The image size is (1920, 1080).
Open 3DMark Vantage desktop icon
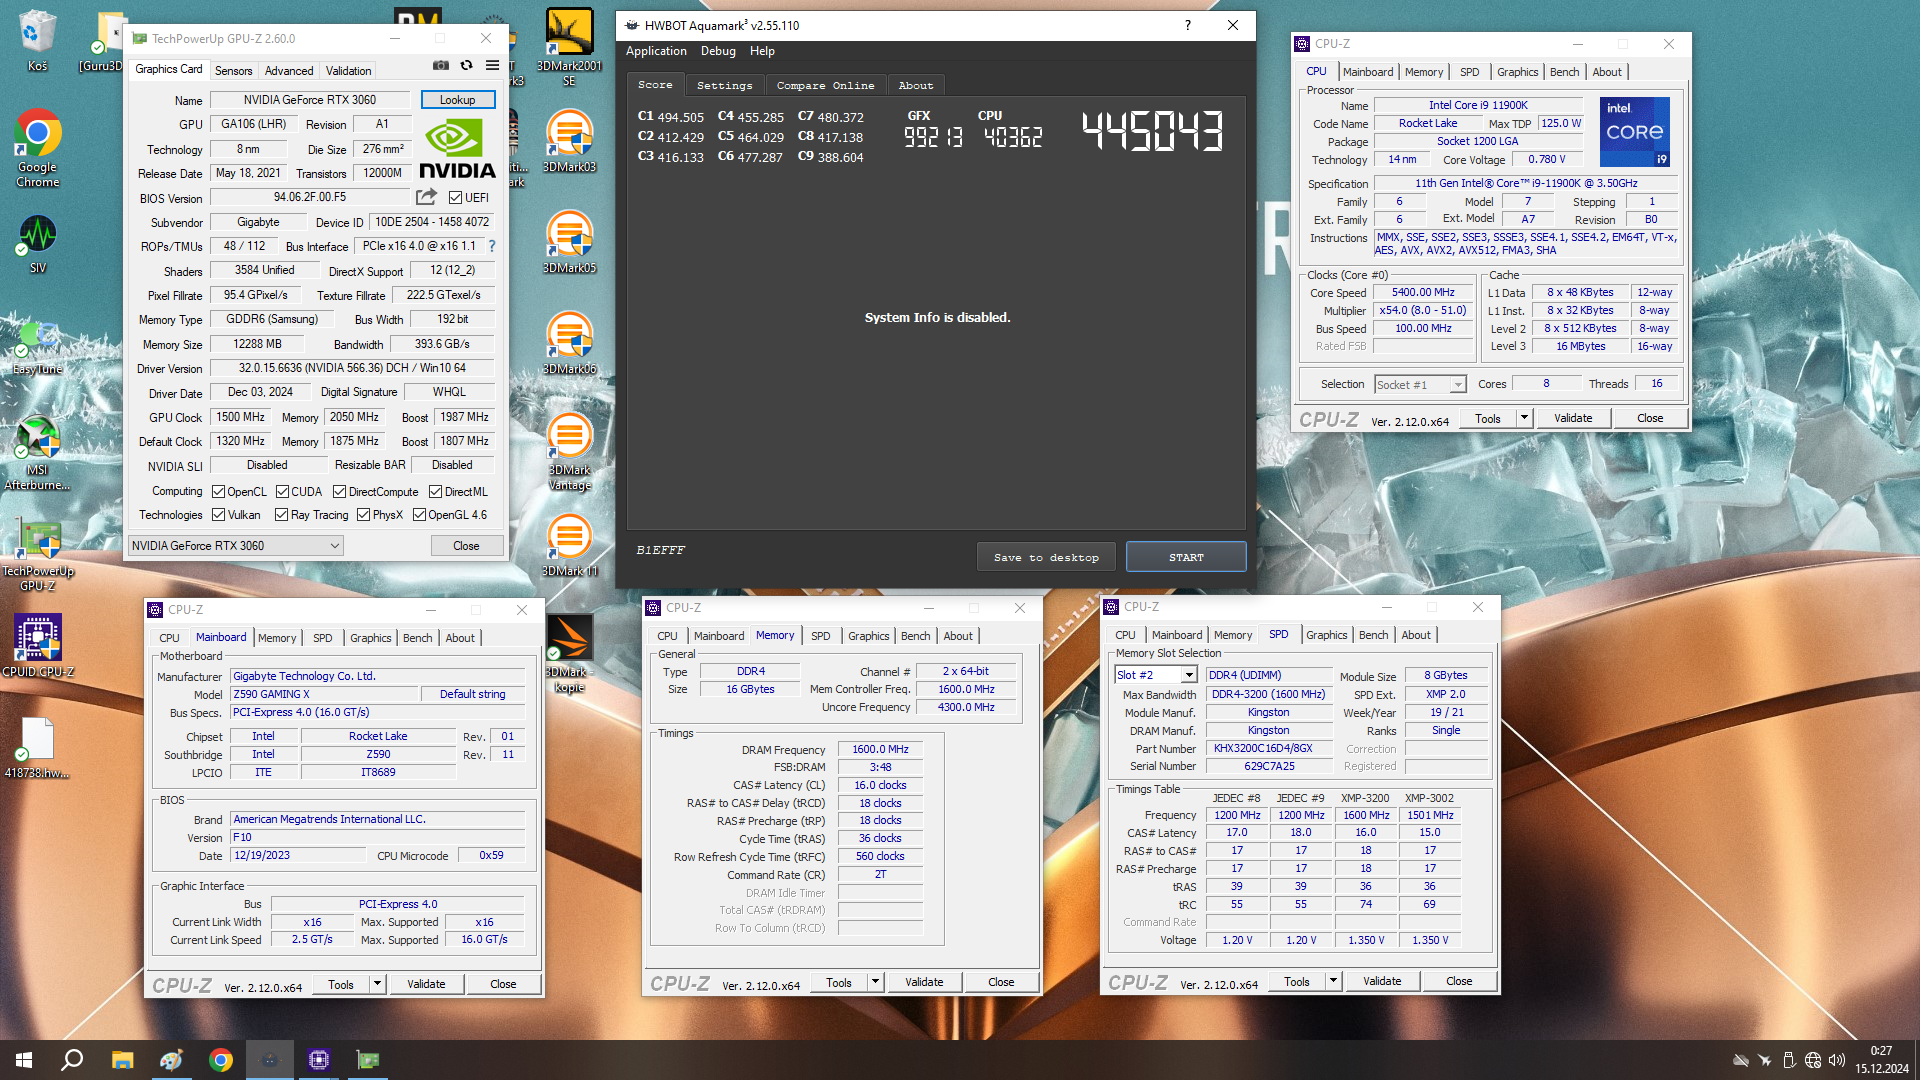[x=569, y=452]
